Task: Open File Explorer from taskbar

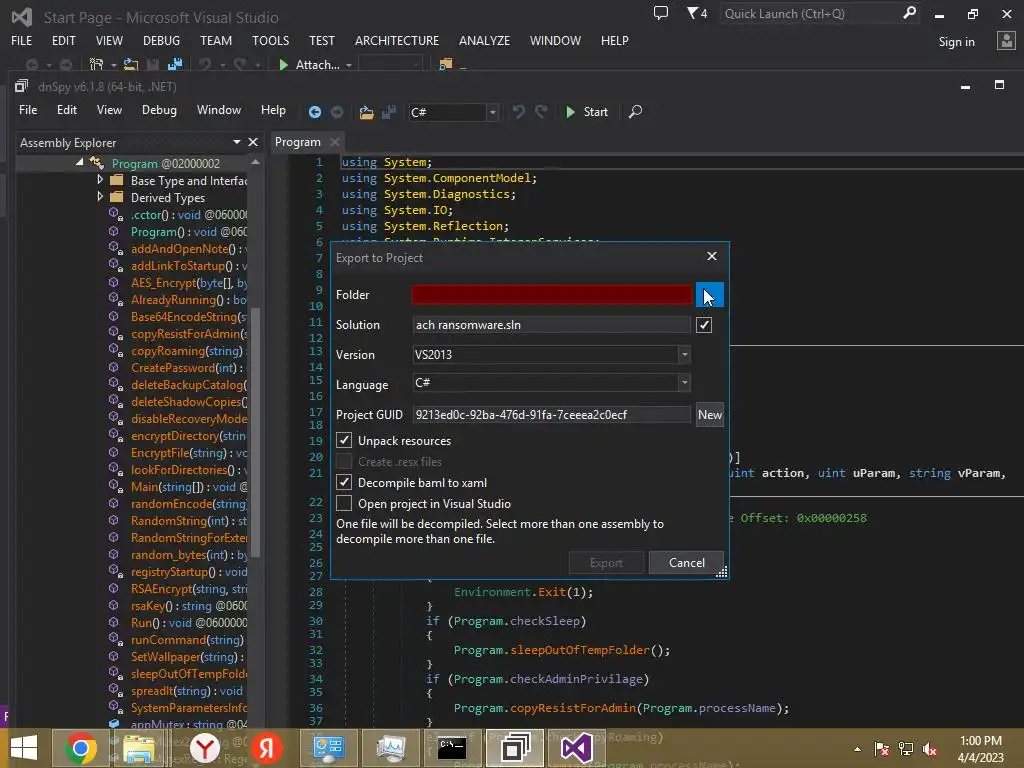Action: [x=138, y=748]
